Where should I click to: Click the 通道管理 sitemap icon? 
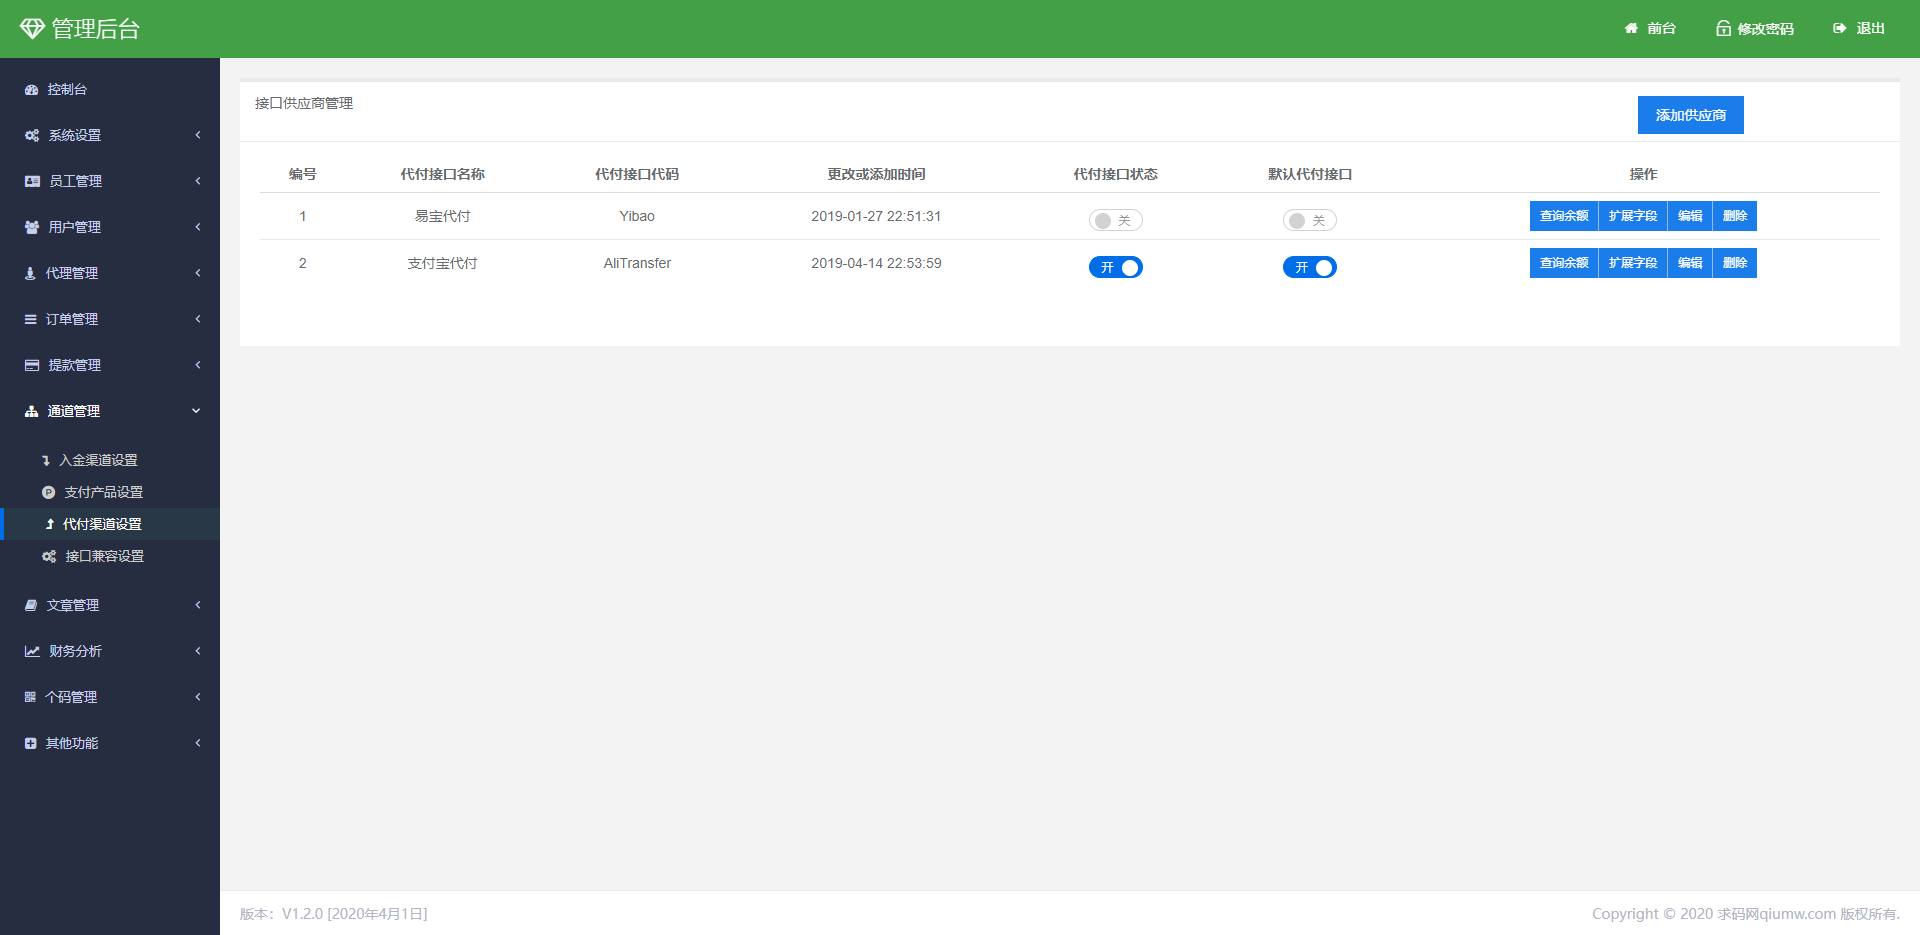tap(31, 411)
